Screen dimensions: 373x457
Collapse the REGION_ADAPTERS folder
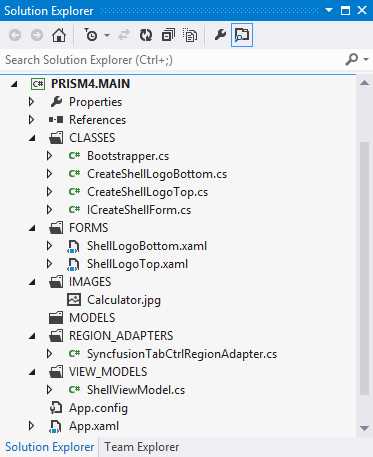(32, 336)
